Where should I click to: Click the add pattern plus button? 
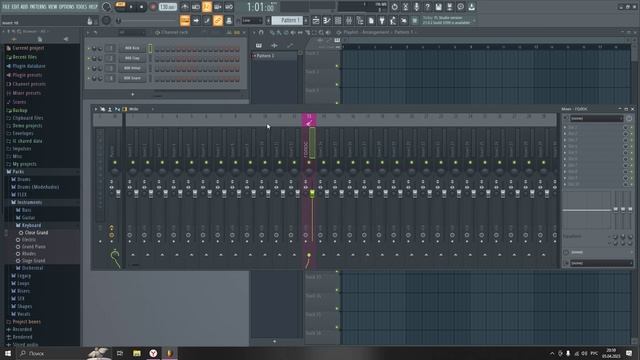(x=306, y=20)
